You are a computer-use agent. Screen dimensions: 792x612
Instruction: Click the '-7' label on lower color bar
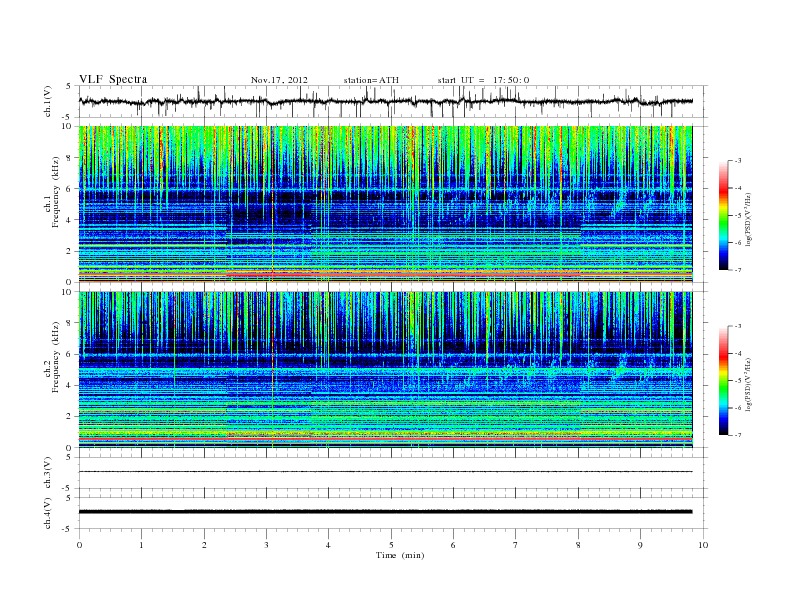738,435
